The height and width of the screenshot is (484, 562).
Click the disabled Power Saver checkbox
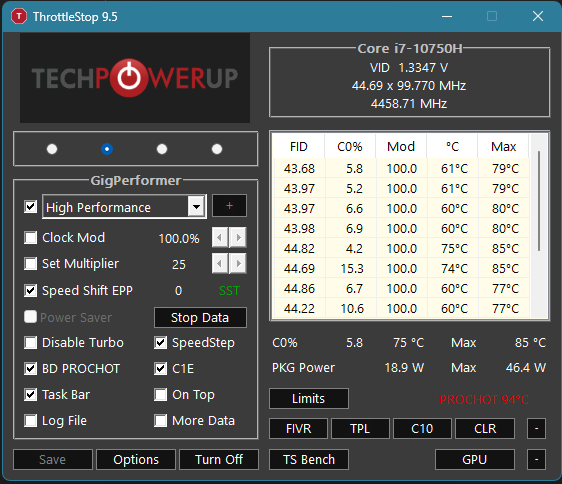[30, 317]
